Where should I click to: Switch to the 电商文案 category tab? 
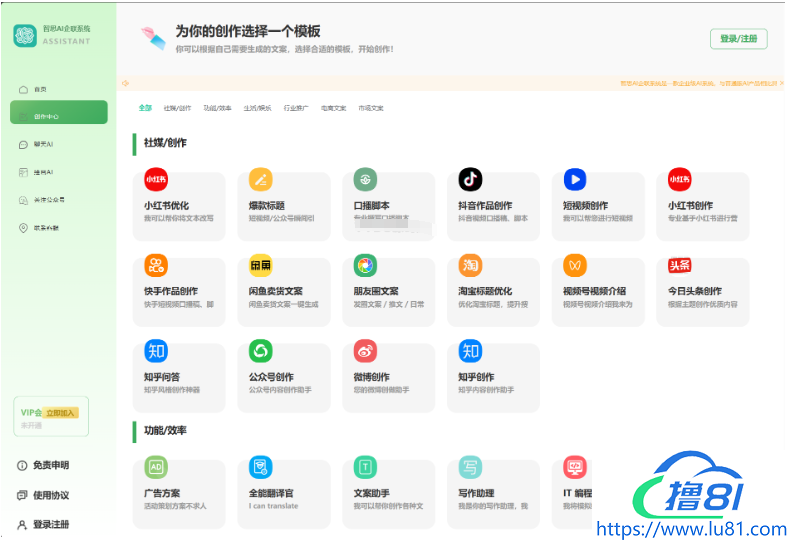pos(333,108)
